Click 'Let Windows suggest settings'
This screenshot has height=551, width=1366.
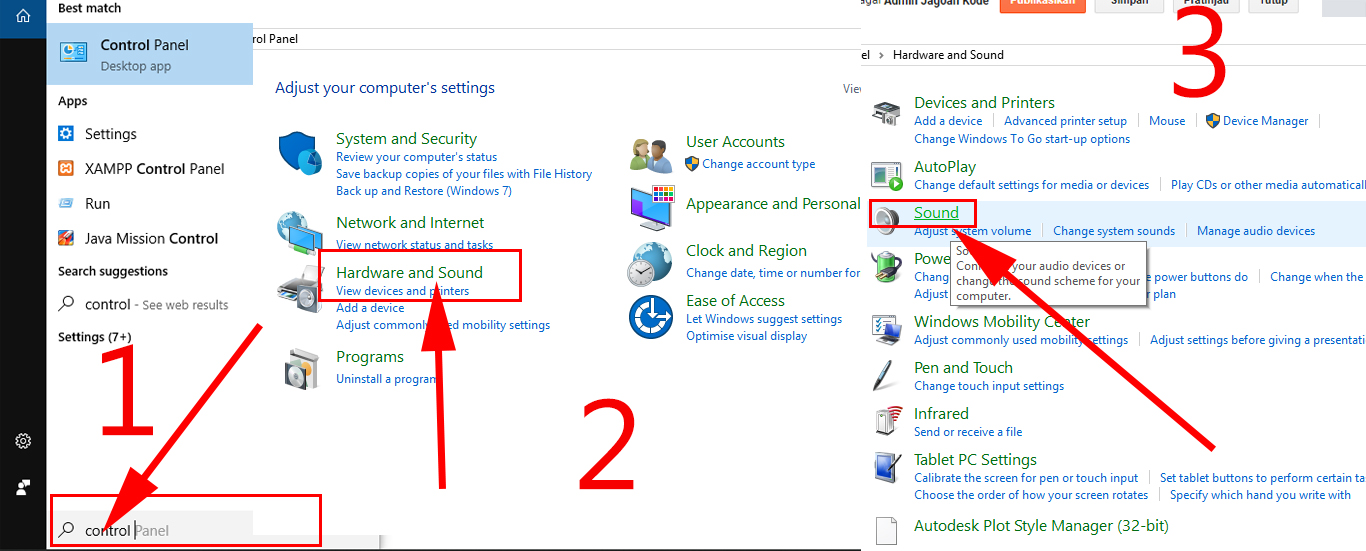pos(764,319)
